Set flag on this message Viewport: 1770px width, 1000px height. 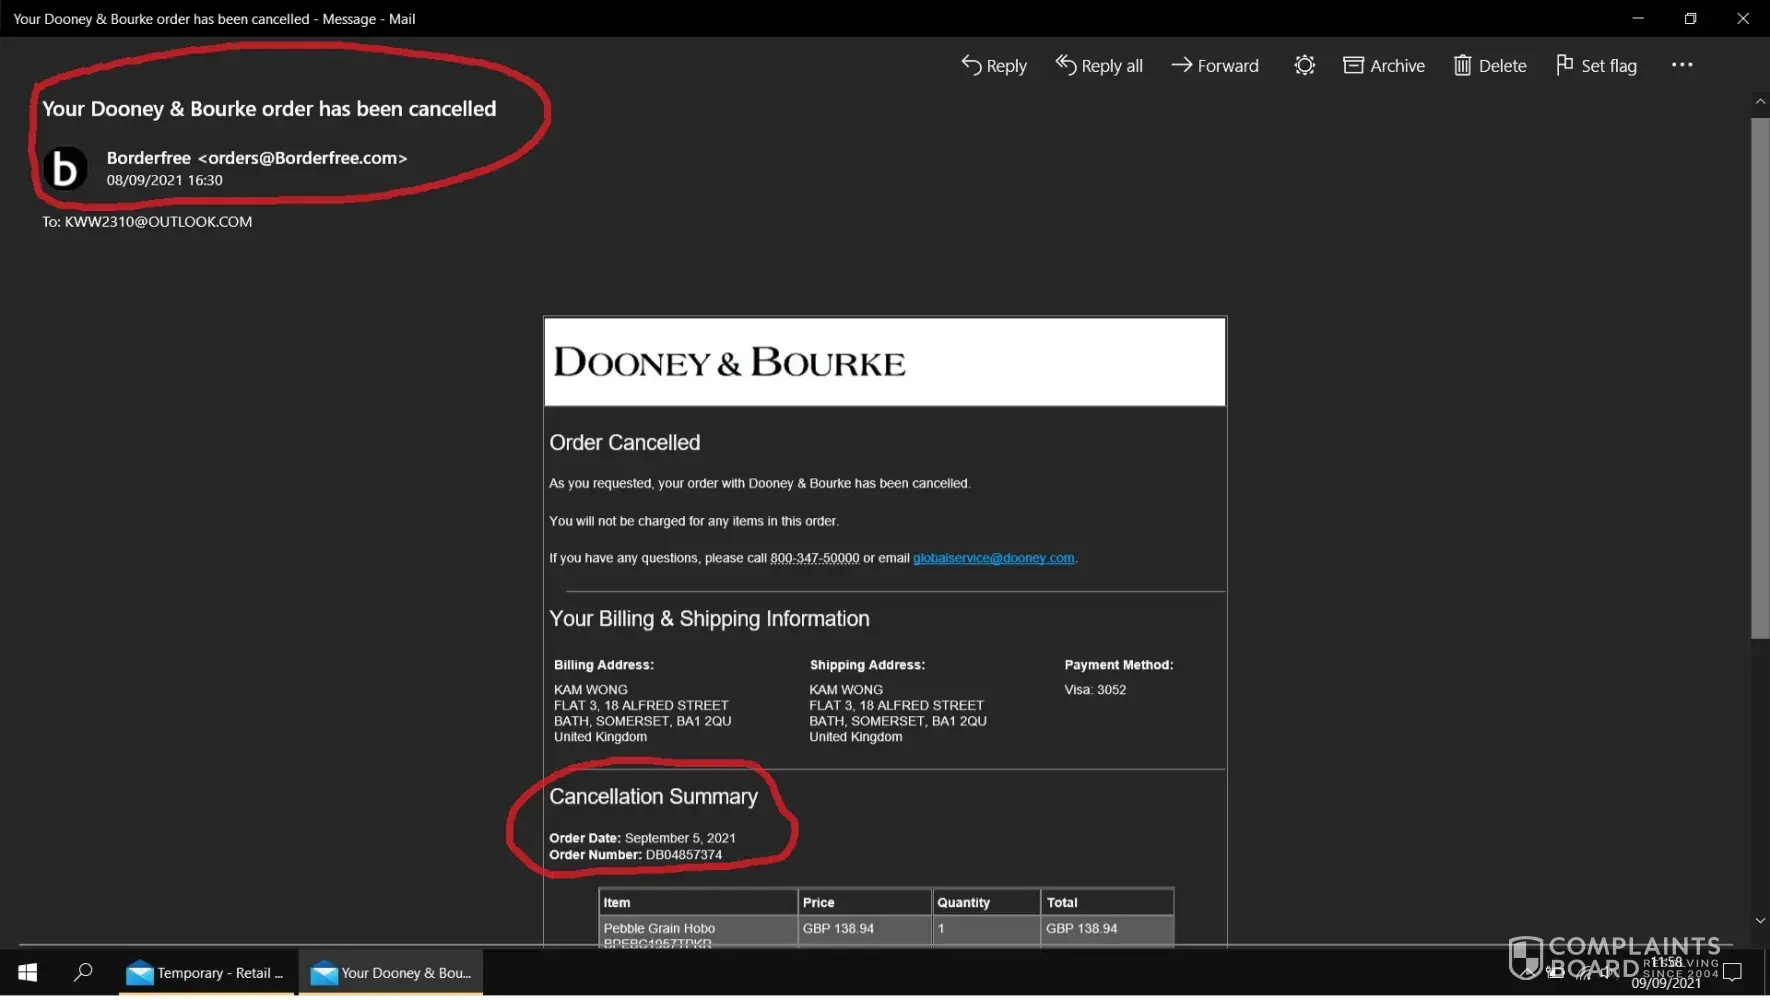point(1597,66)
